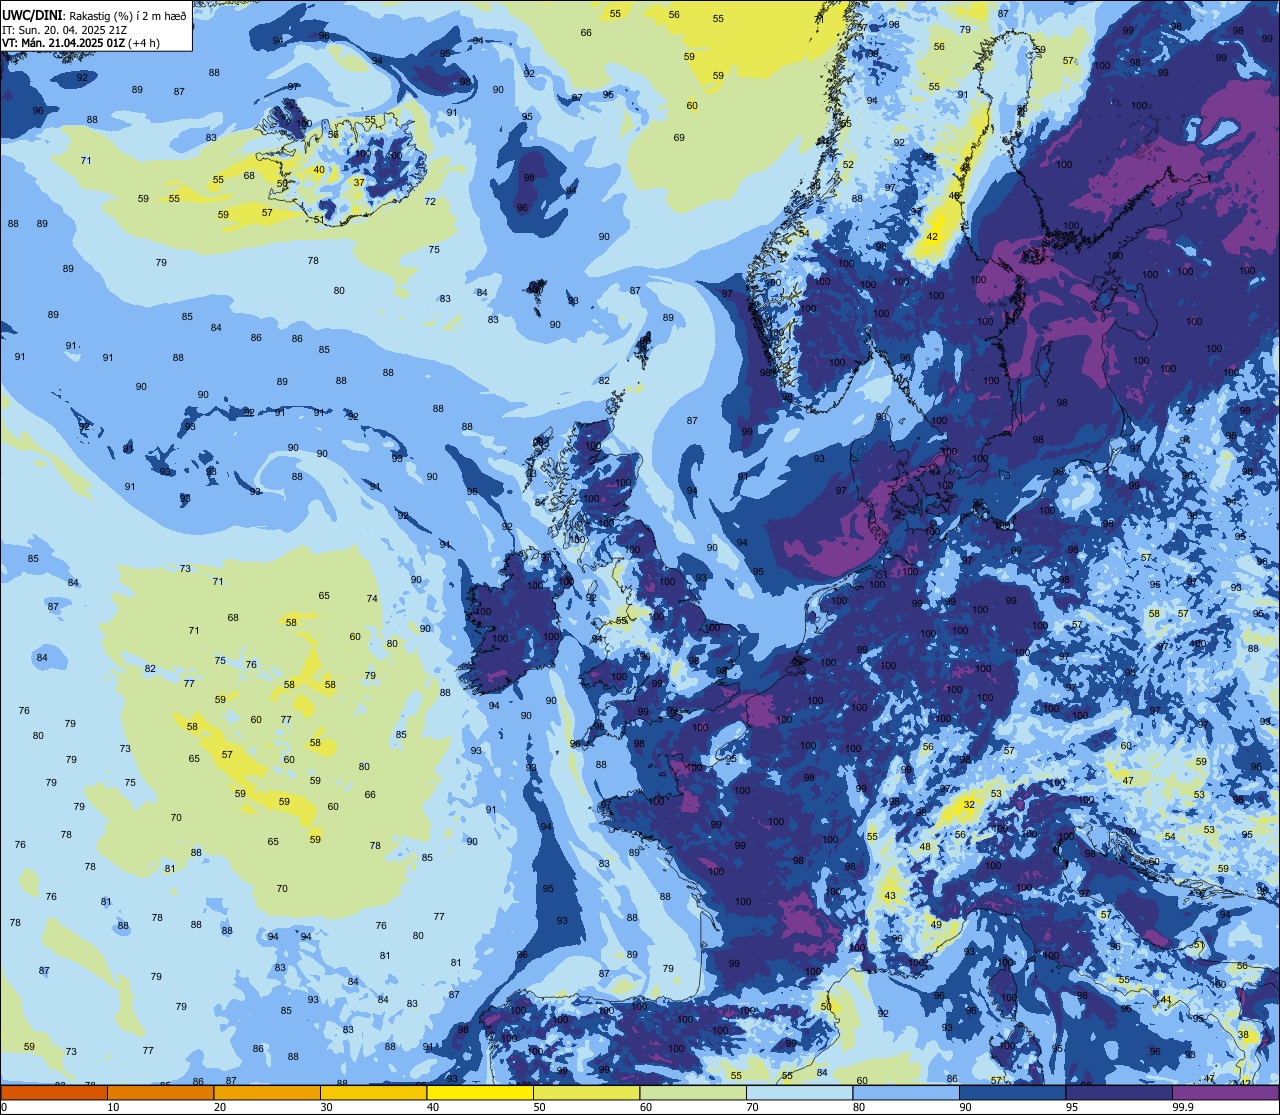Click the 10–20 percent legend swatch
The height and width of the screenshot is (1115, 1280).
pos(160,1092)
